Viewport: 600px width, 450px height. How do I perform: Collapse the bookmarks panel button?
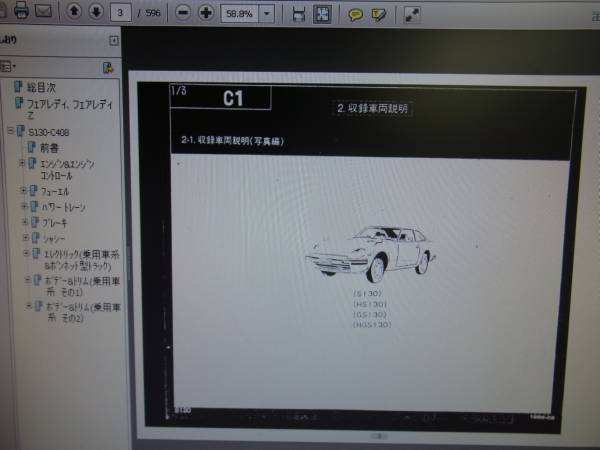(x=114, y=41)
